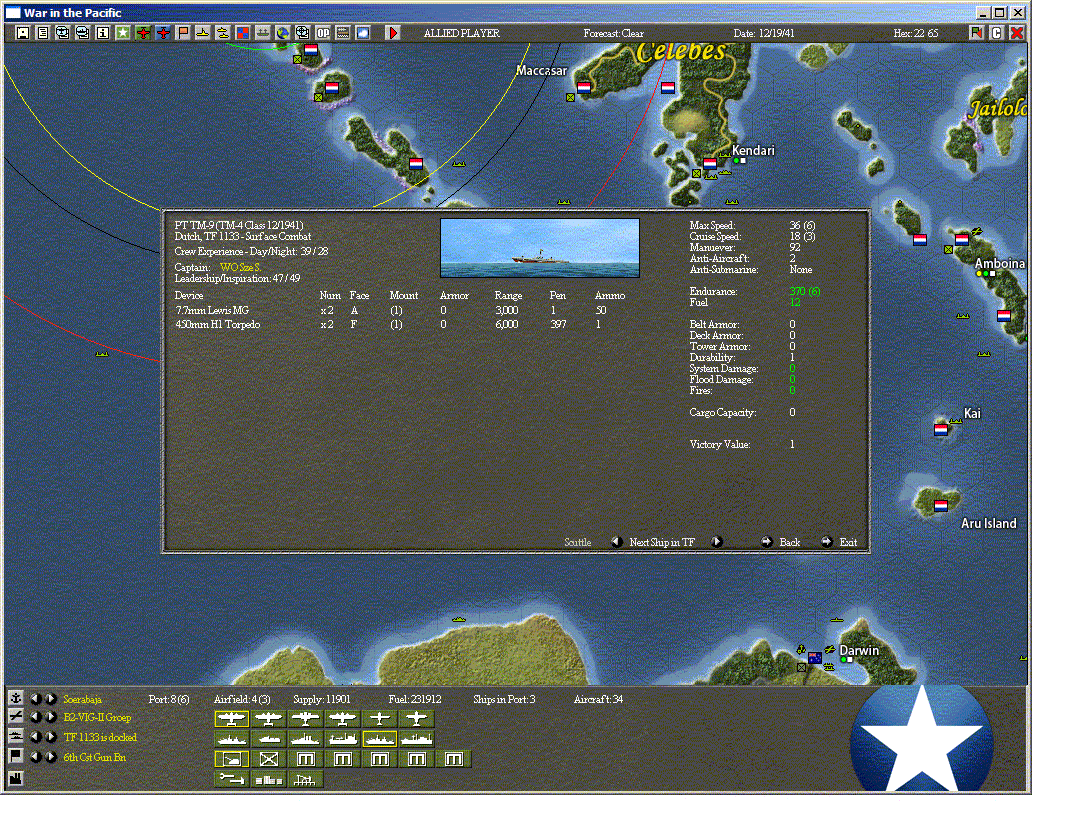Go to previous base before Soerabaja
Image resolution: width=1075 pixels, height=828 pixels.
coord(36,698)
